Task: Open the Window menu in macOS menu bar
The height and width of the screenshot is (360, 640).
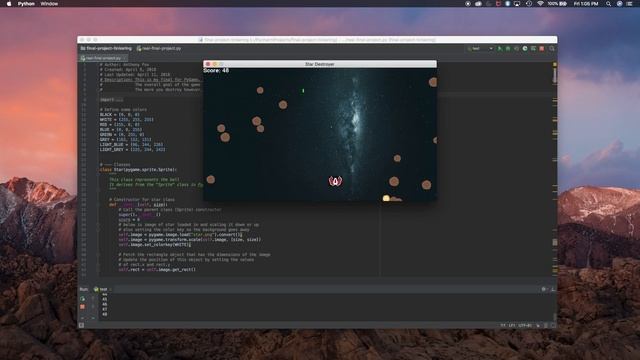Action: pos(49,4)
